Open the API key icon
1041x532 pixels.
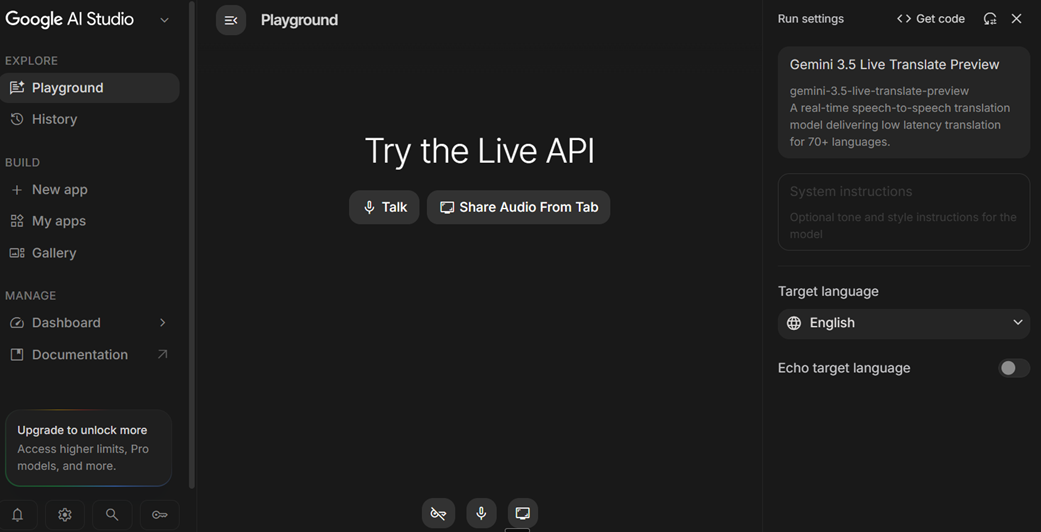[159, 515]
